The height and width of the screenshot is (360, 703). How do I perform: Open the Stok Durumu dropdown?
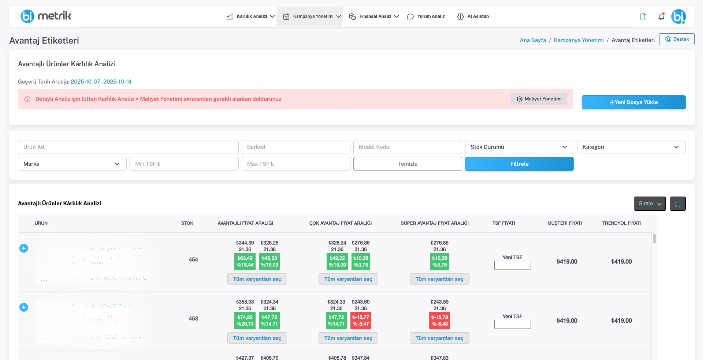(519, 147)
